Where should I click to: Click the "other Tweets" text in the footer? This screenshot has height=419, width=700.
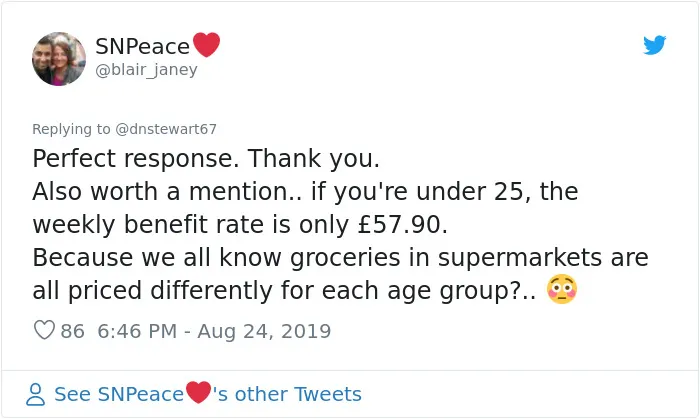[x=298, y=394]
